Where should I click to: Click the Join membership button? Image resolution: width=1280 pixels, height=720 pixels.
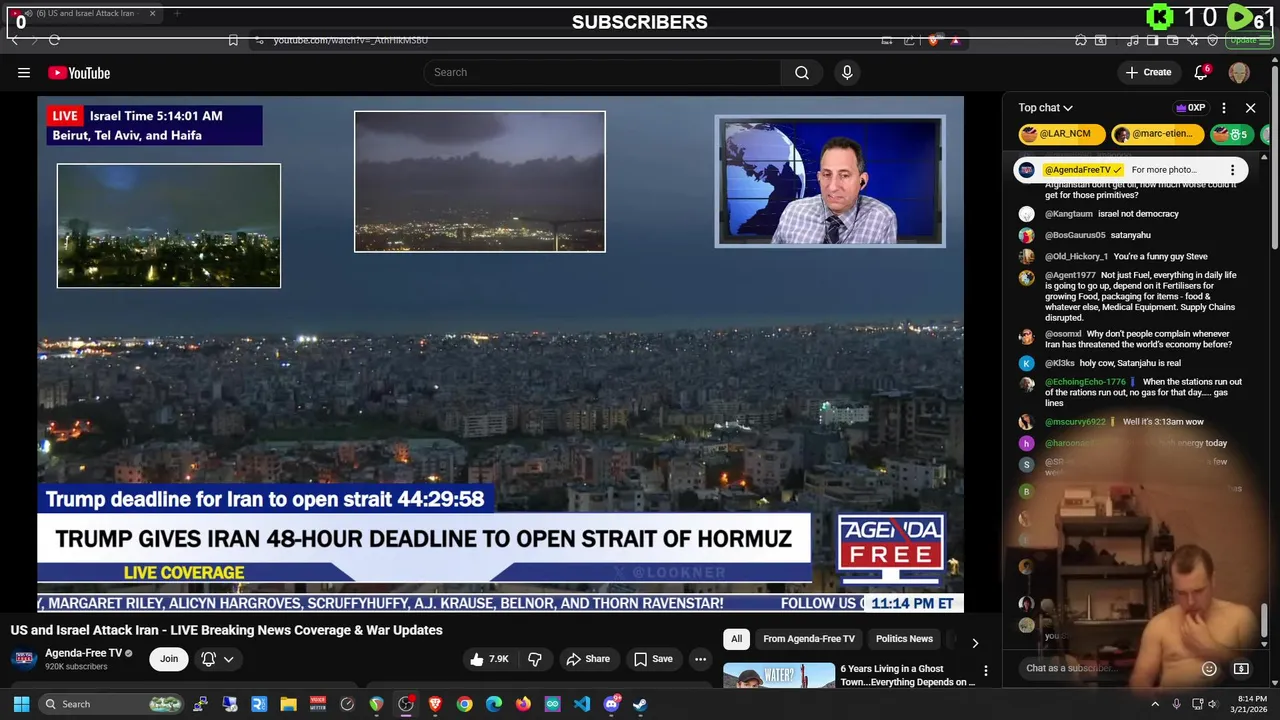point(169,659)
